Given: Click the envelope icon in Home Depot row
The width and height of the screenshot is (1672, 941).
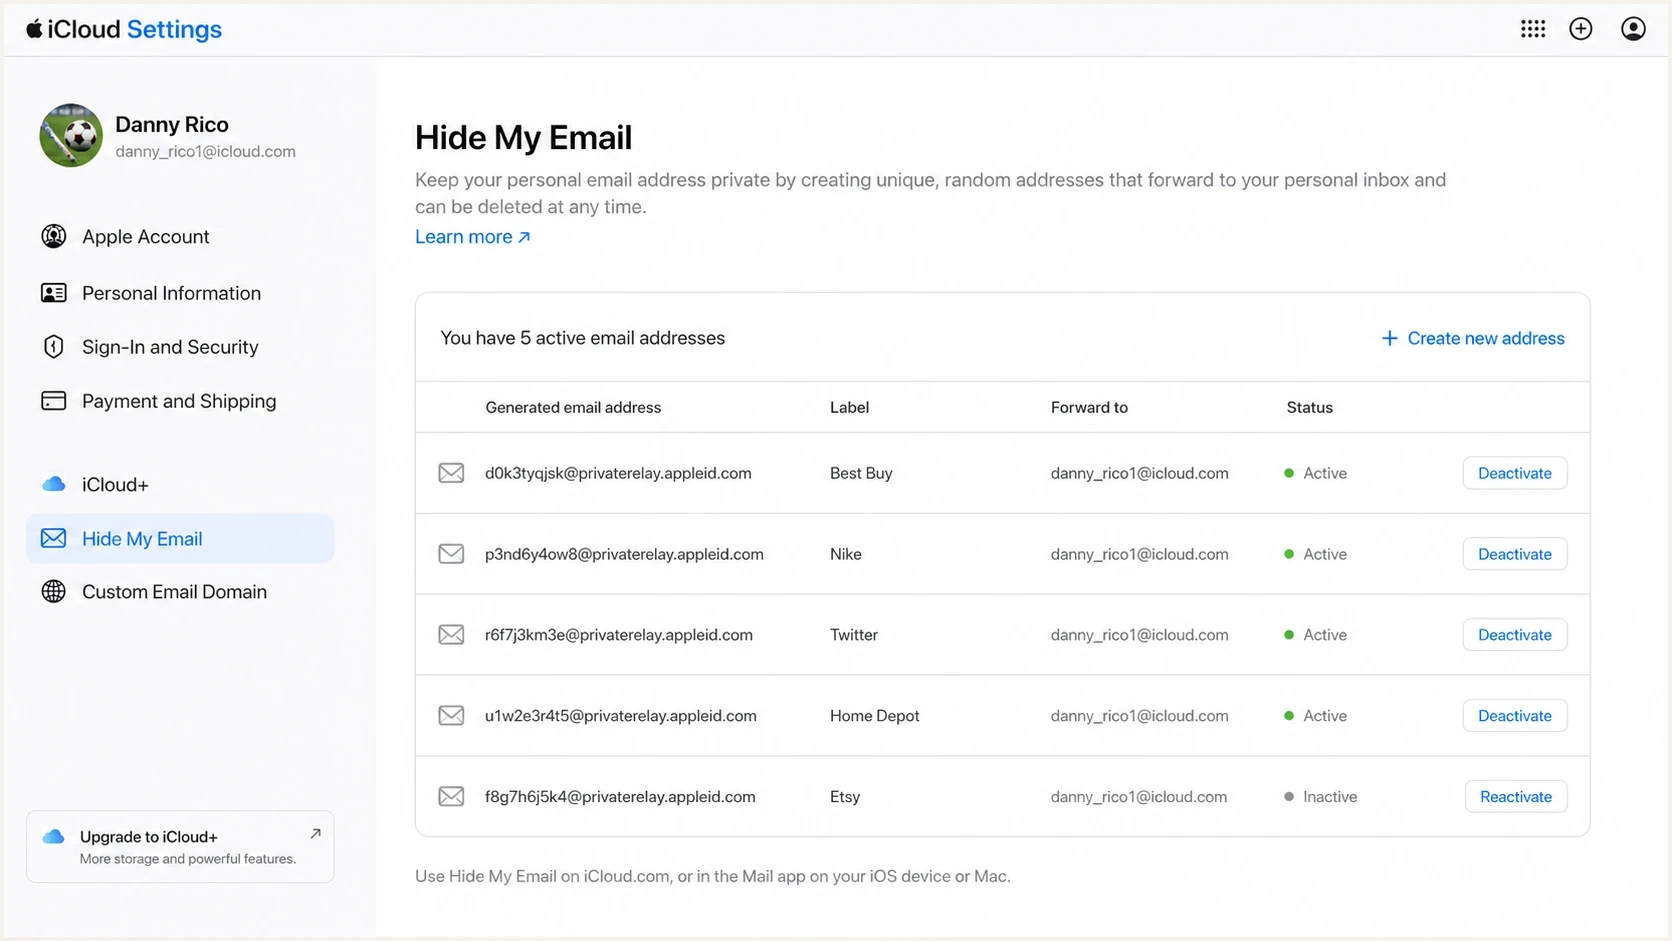Looking at the screenshot, I should tap(451, 716).
